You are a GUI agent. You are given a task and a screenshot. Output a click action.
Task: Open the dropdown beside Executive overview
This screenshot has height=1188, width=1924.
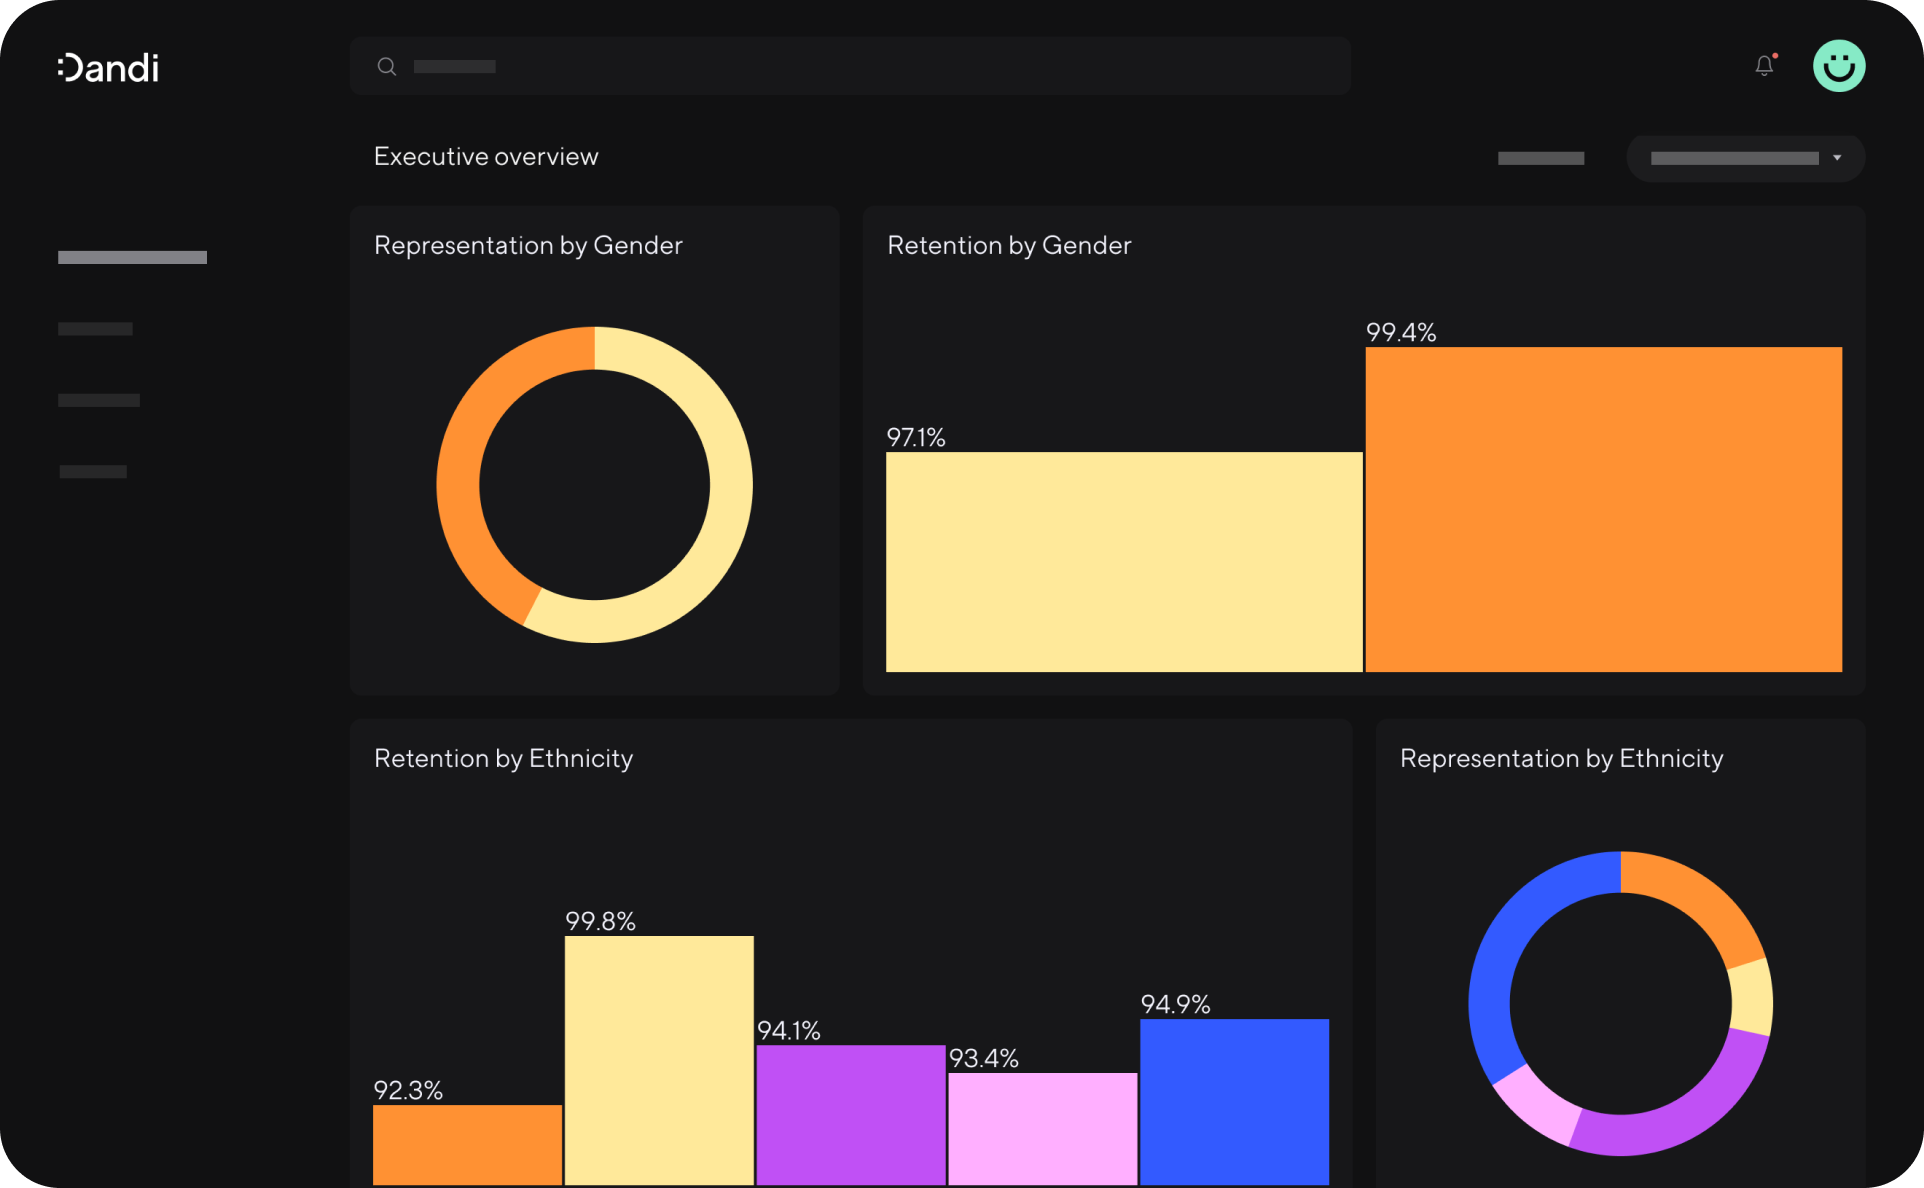(x=1735, y=158)
